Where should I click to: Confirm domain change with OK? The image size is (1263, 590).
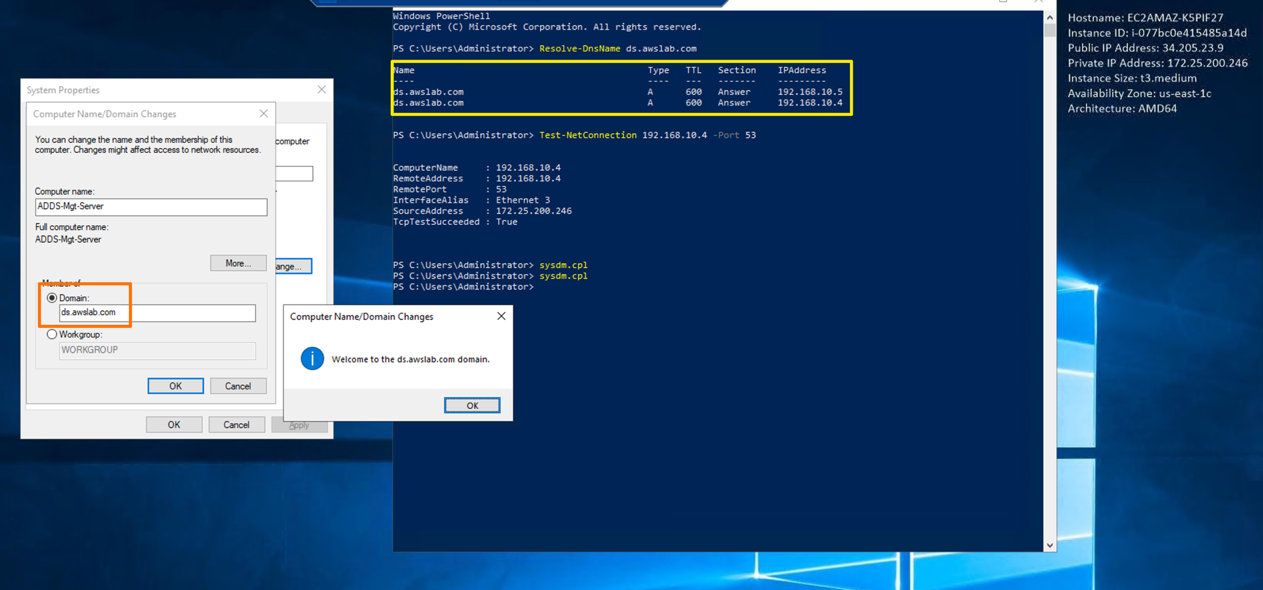pos(175,385)
